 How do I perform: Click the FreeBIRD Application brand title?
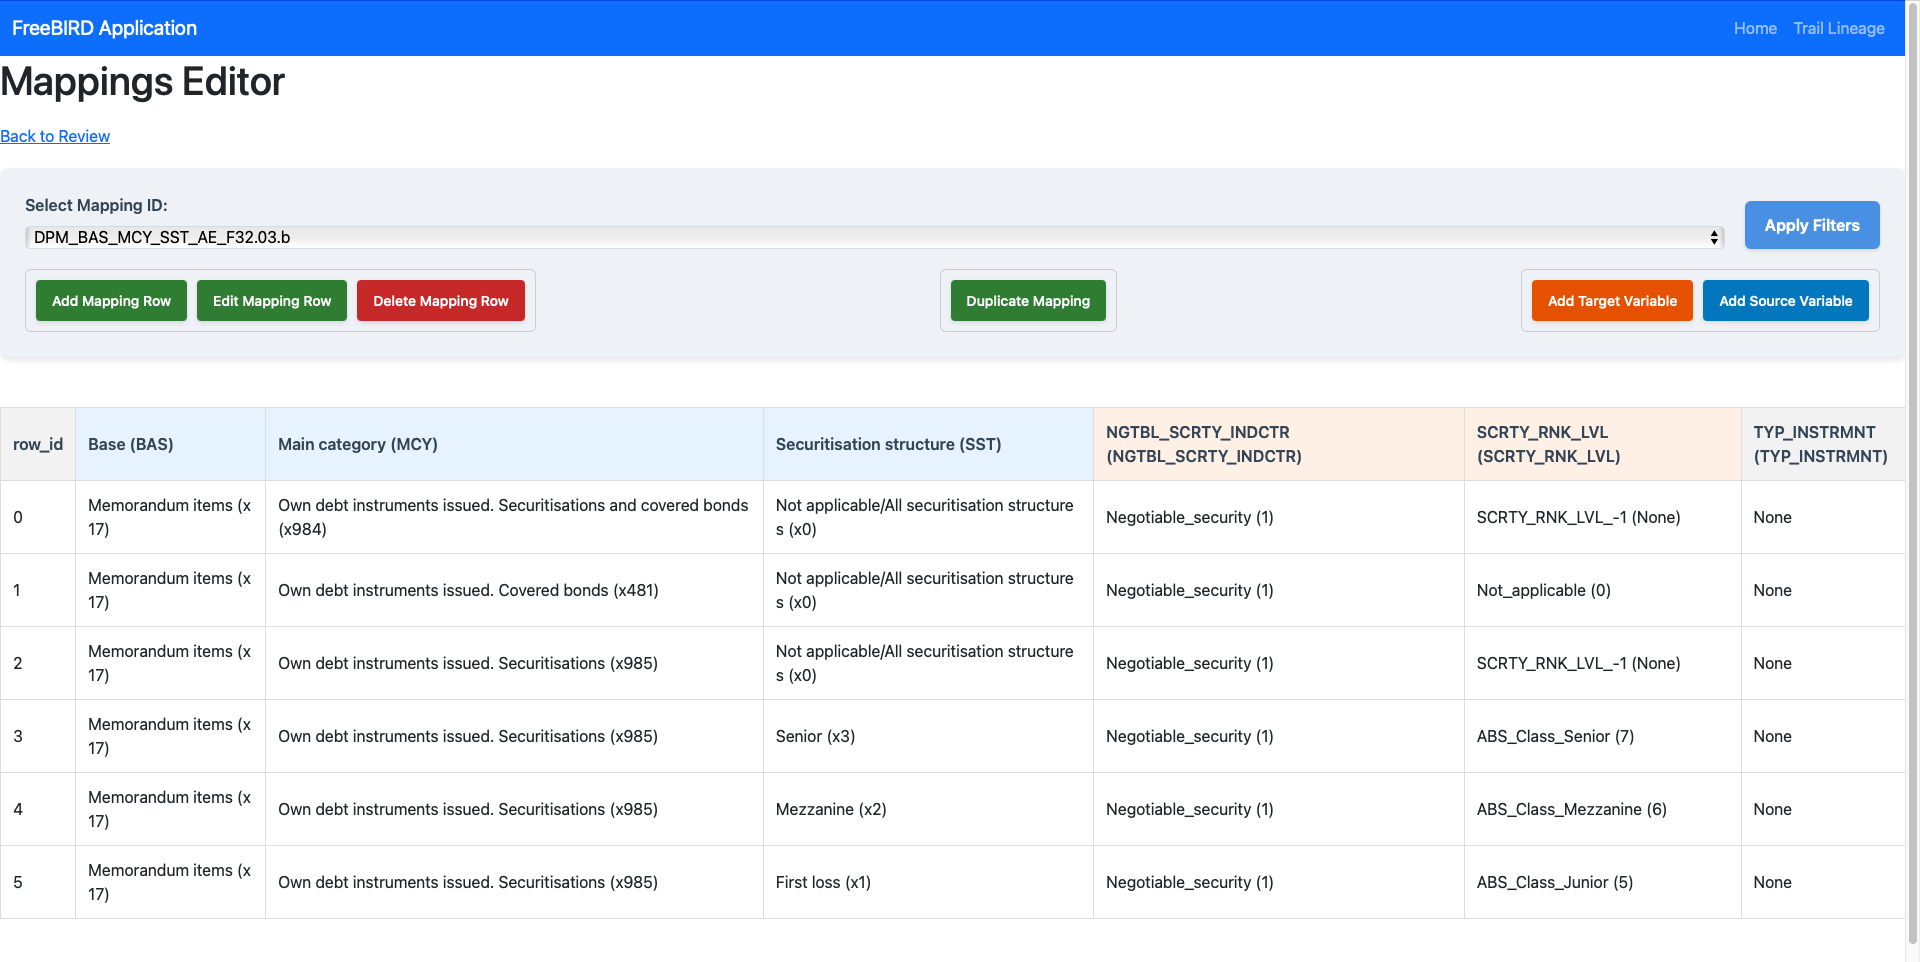tap(104, 29)
